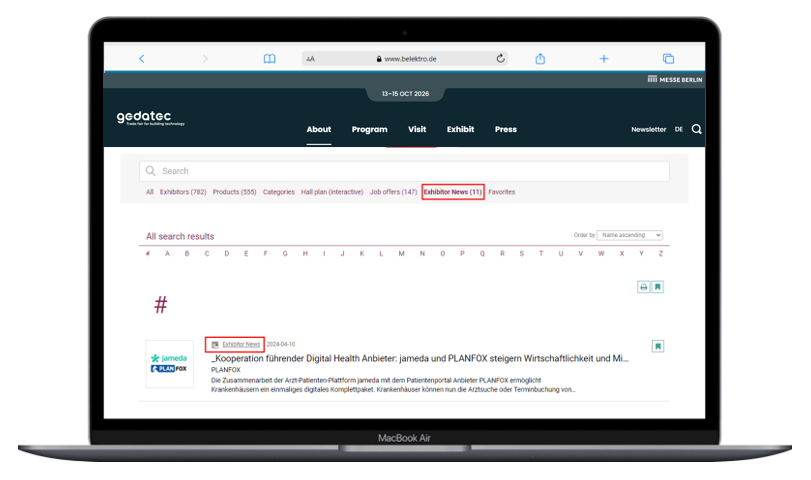The width and height of the screenshot is (811, 480).
Task: Click the jameda PLANFOX logo thumbnail
Action: pos(170,364)
